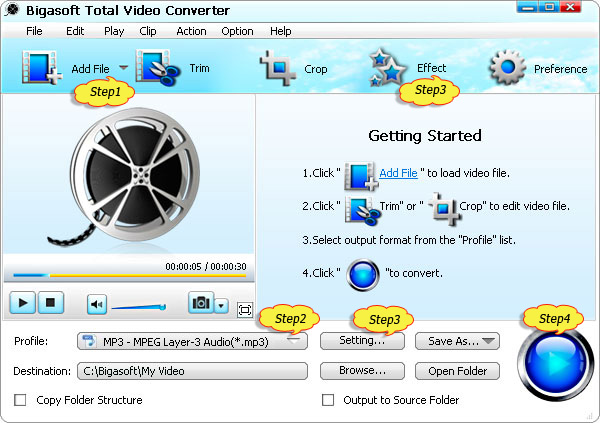Expand the snapshot options dropdown arrow
This screenshot has height=423, width=600.
click(221, 306)
